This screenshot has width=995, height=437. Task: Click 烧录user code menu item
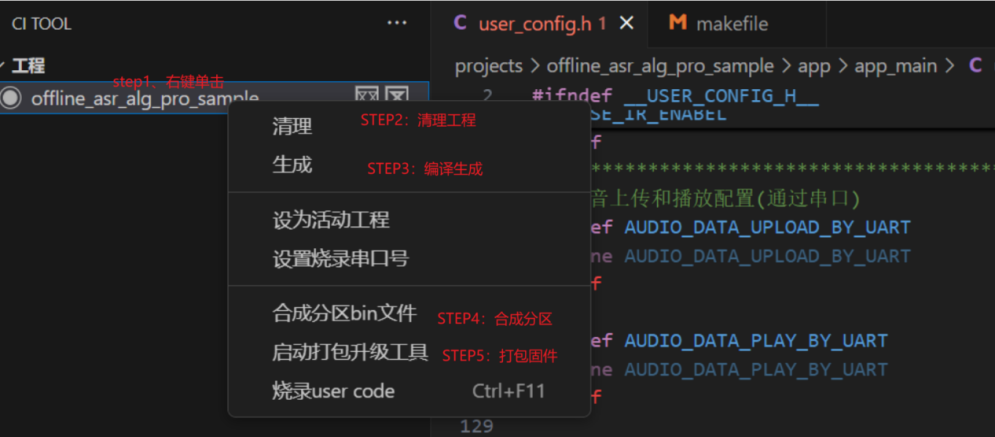tap(334, 391)
